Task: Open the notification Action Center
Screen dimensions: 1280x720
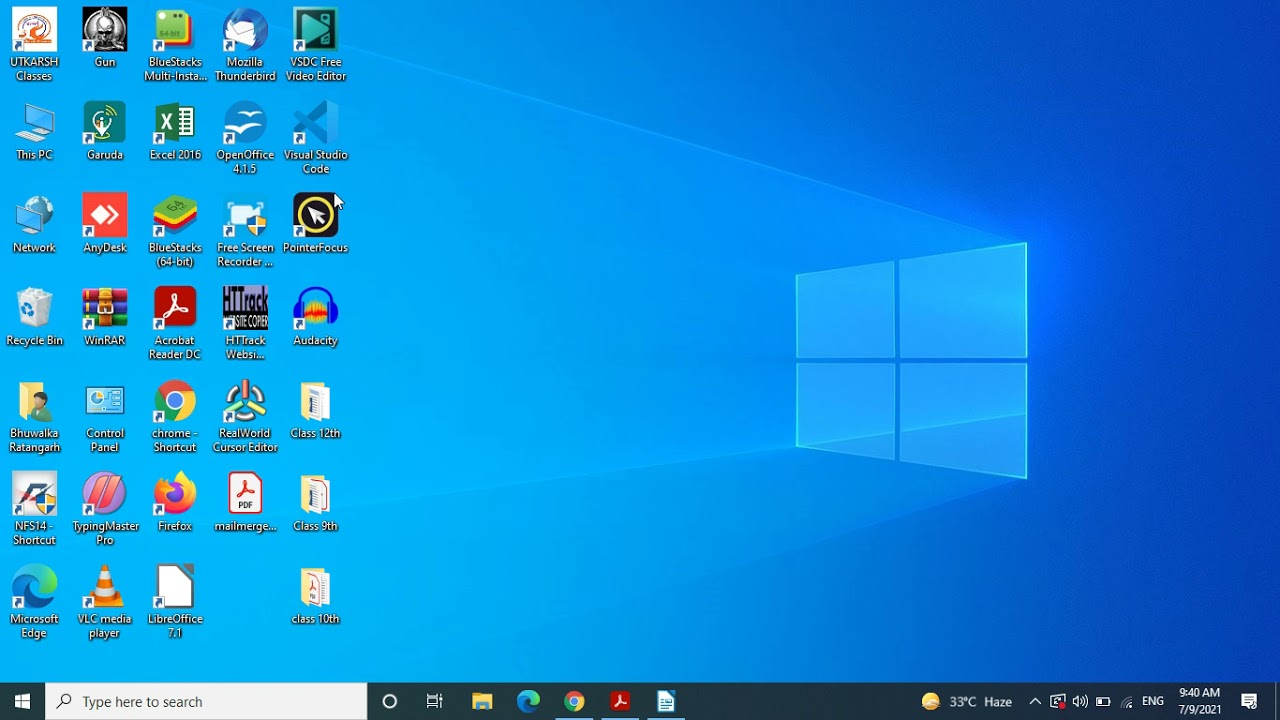Action: click(x=1249, y=701)
